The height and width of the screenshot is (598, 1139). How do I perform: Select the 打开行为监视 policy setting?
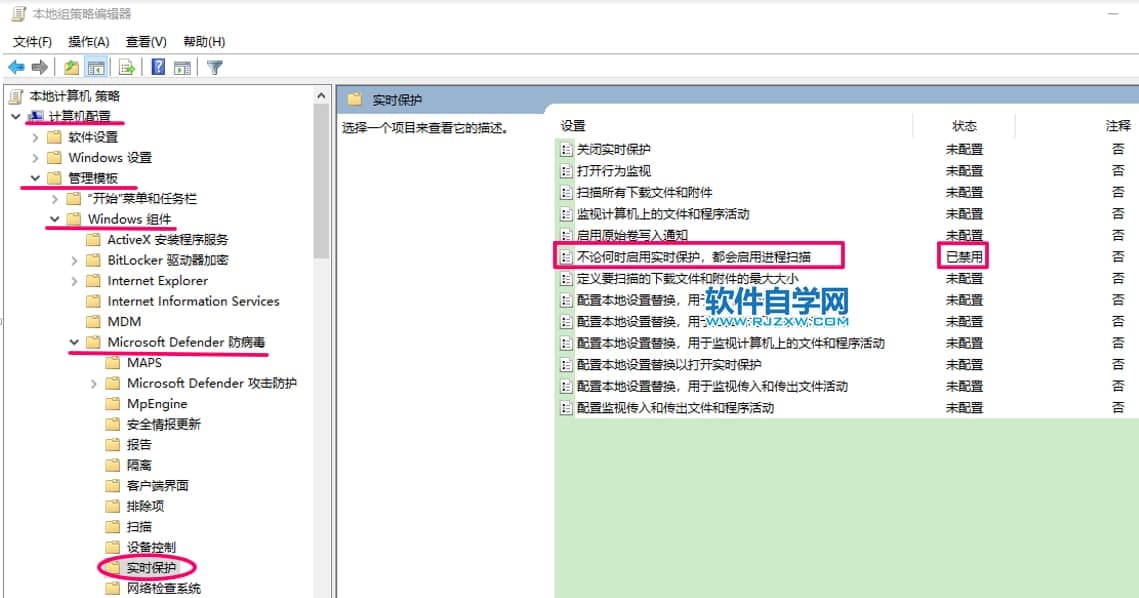[613, 171]
